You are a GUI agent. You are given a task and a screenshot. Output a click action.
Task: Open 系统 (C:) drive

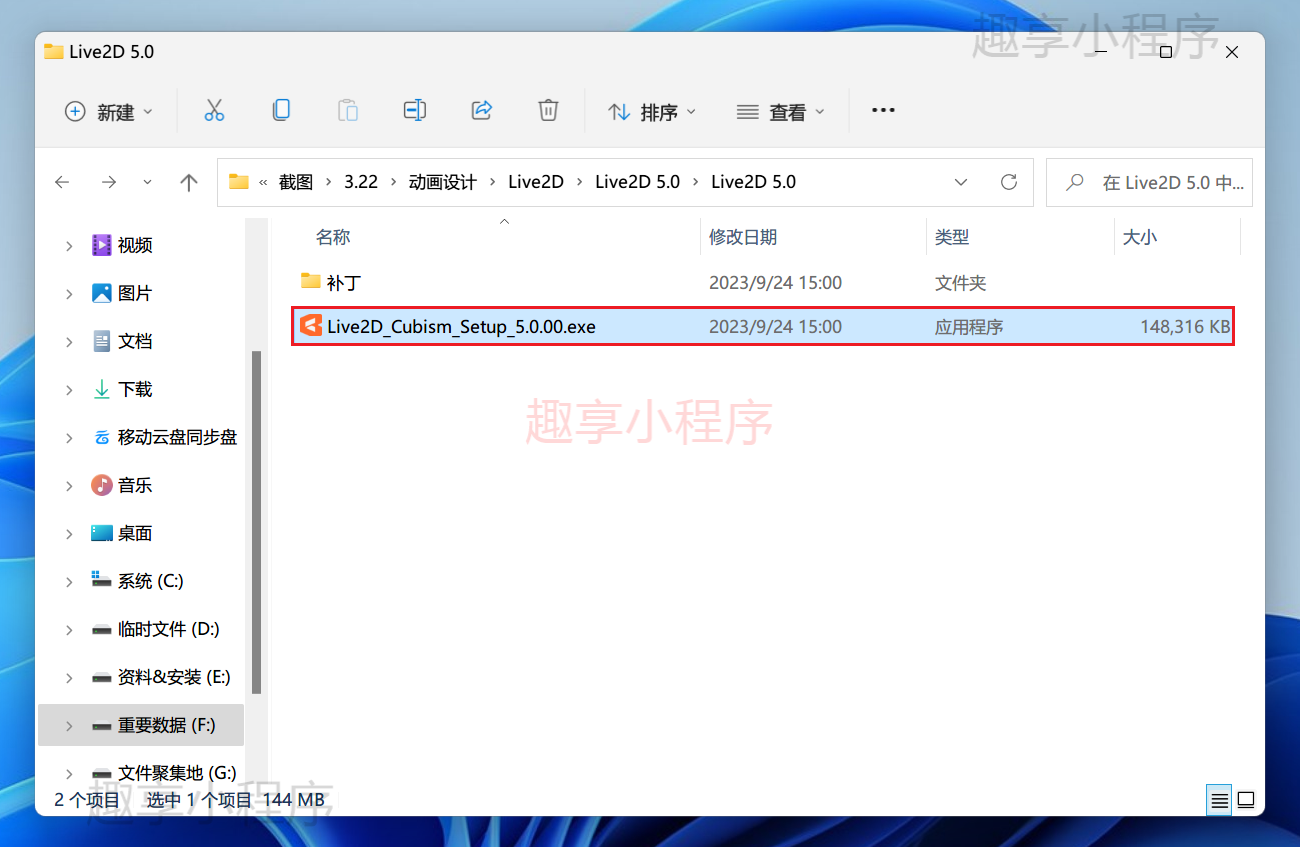pyautogui.click(x=150, y=581)
